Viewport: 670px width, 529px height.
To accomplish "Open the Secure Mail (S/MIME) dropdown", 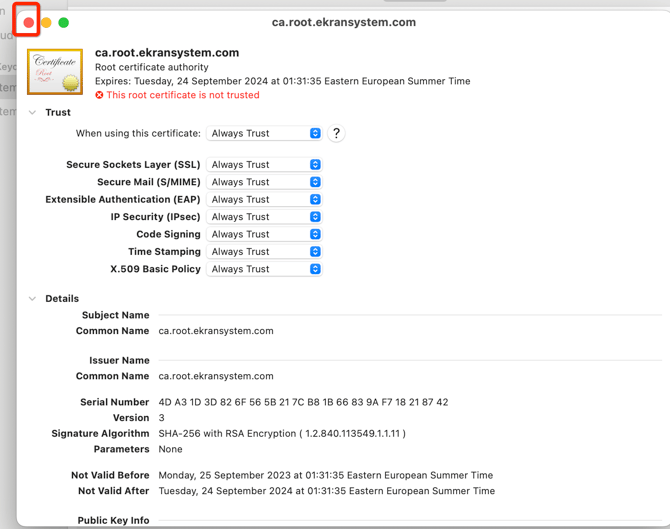I will tap(264, 182).
